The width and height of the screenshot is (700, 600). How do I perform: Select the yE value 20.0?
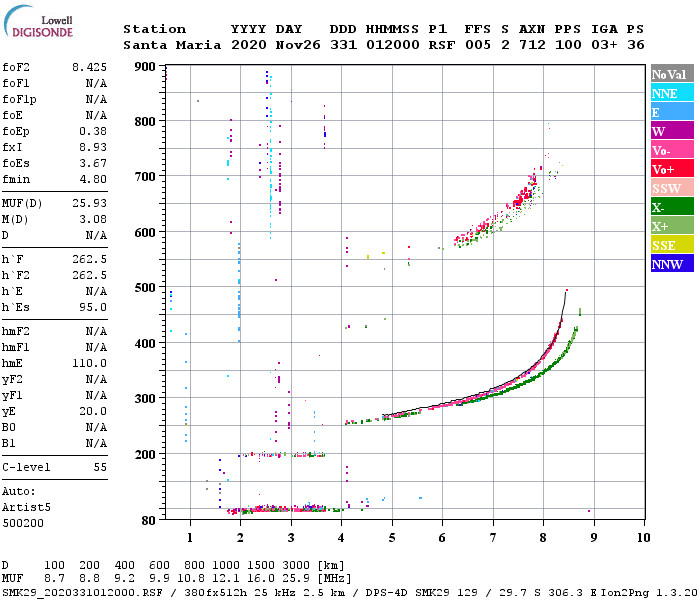[93, 412]
